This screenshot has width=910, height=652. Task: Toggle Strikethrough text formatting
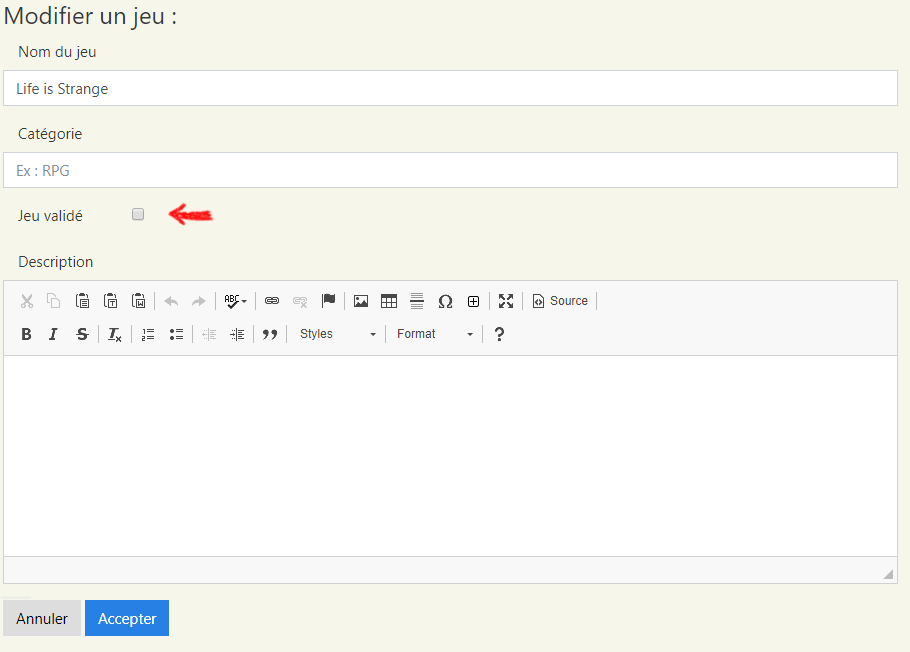[82, 334]
